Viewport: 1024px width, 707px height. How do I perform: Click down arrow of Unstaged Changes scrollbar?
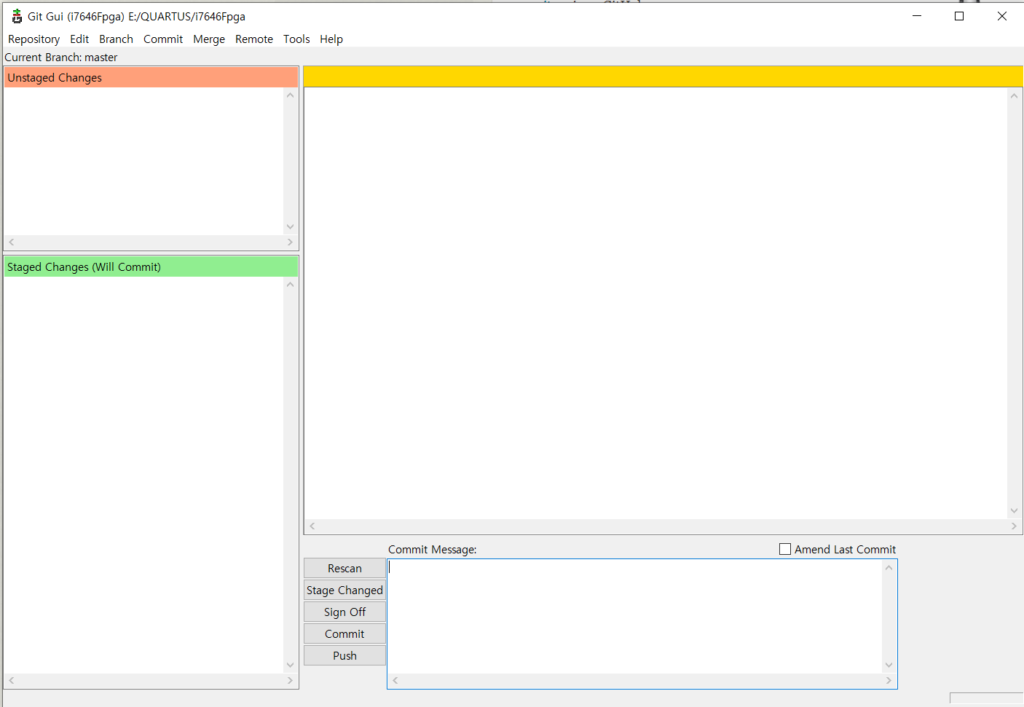point(290,227)
